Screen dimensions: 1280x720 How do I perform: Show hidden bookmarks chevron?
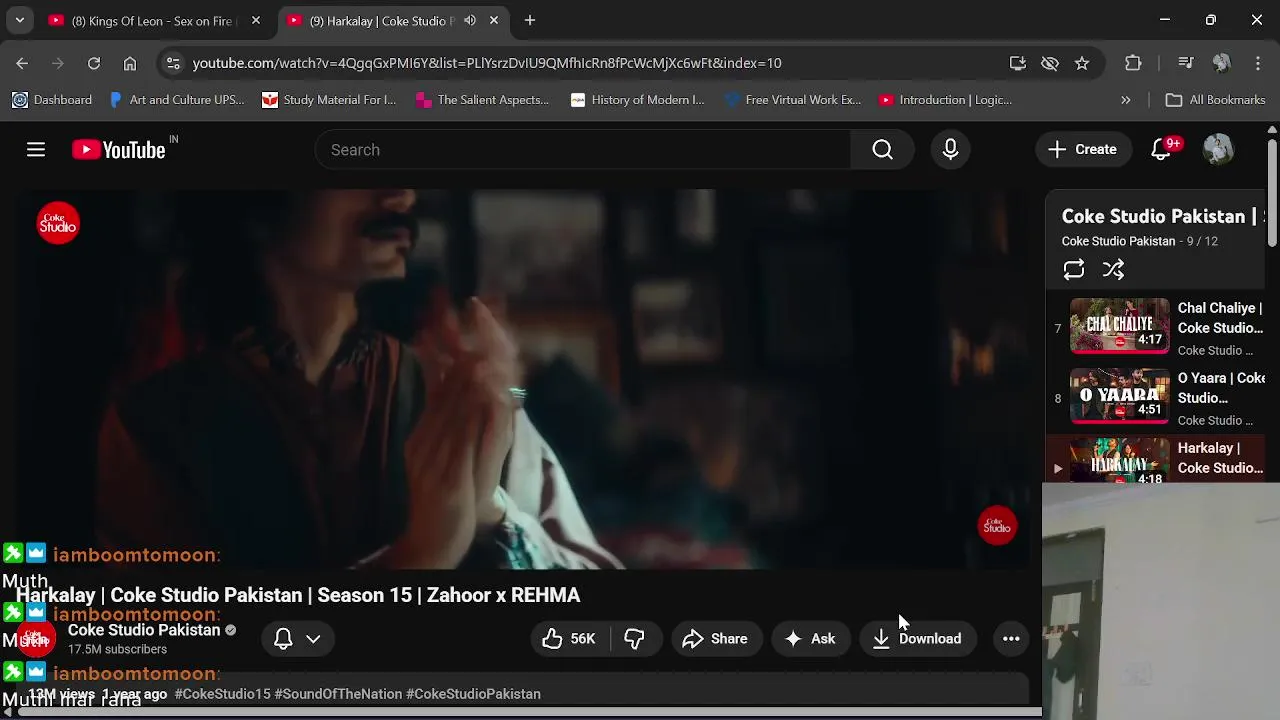(1126, 100)
